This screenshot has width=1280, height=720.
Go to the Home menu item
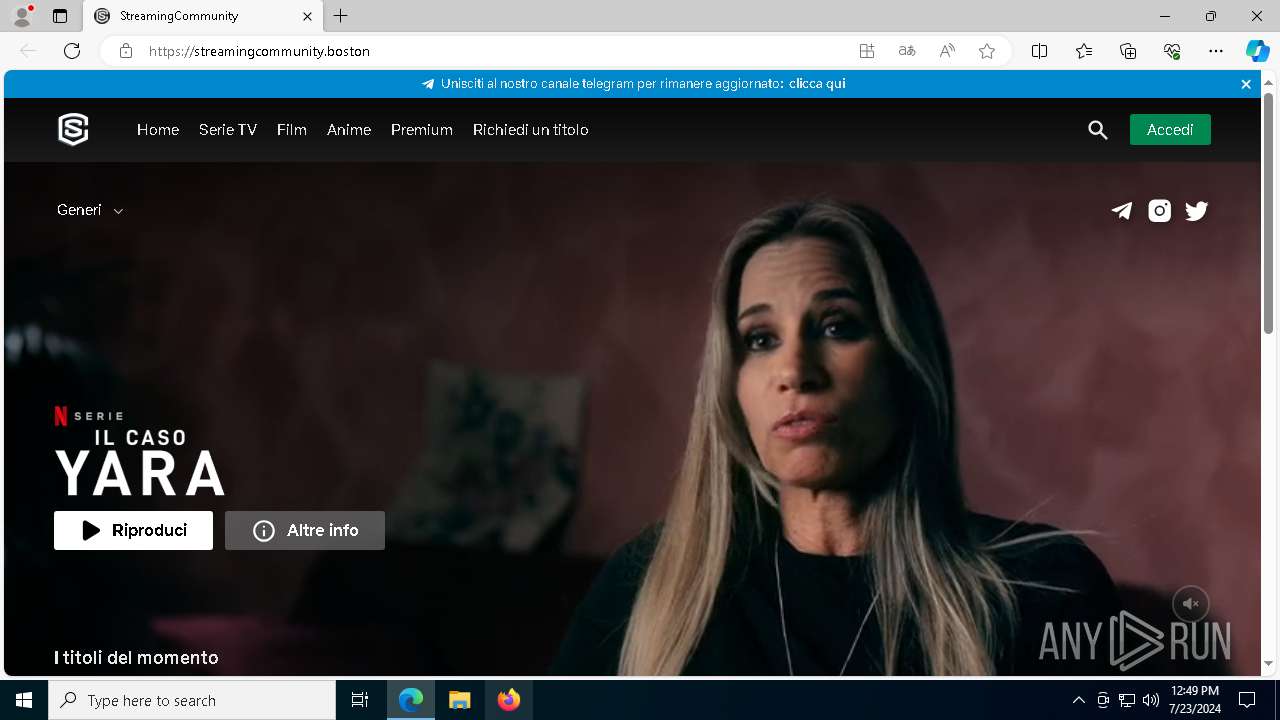pyautogui.click(x=158, y=130)
